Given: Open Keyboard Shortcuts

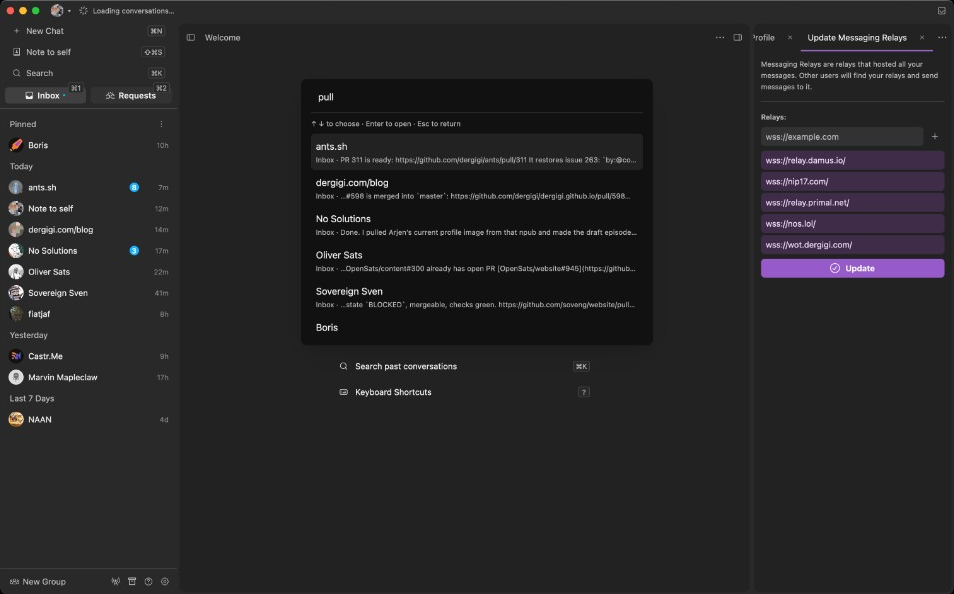Looking at the screenshot, I should 464,393.
